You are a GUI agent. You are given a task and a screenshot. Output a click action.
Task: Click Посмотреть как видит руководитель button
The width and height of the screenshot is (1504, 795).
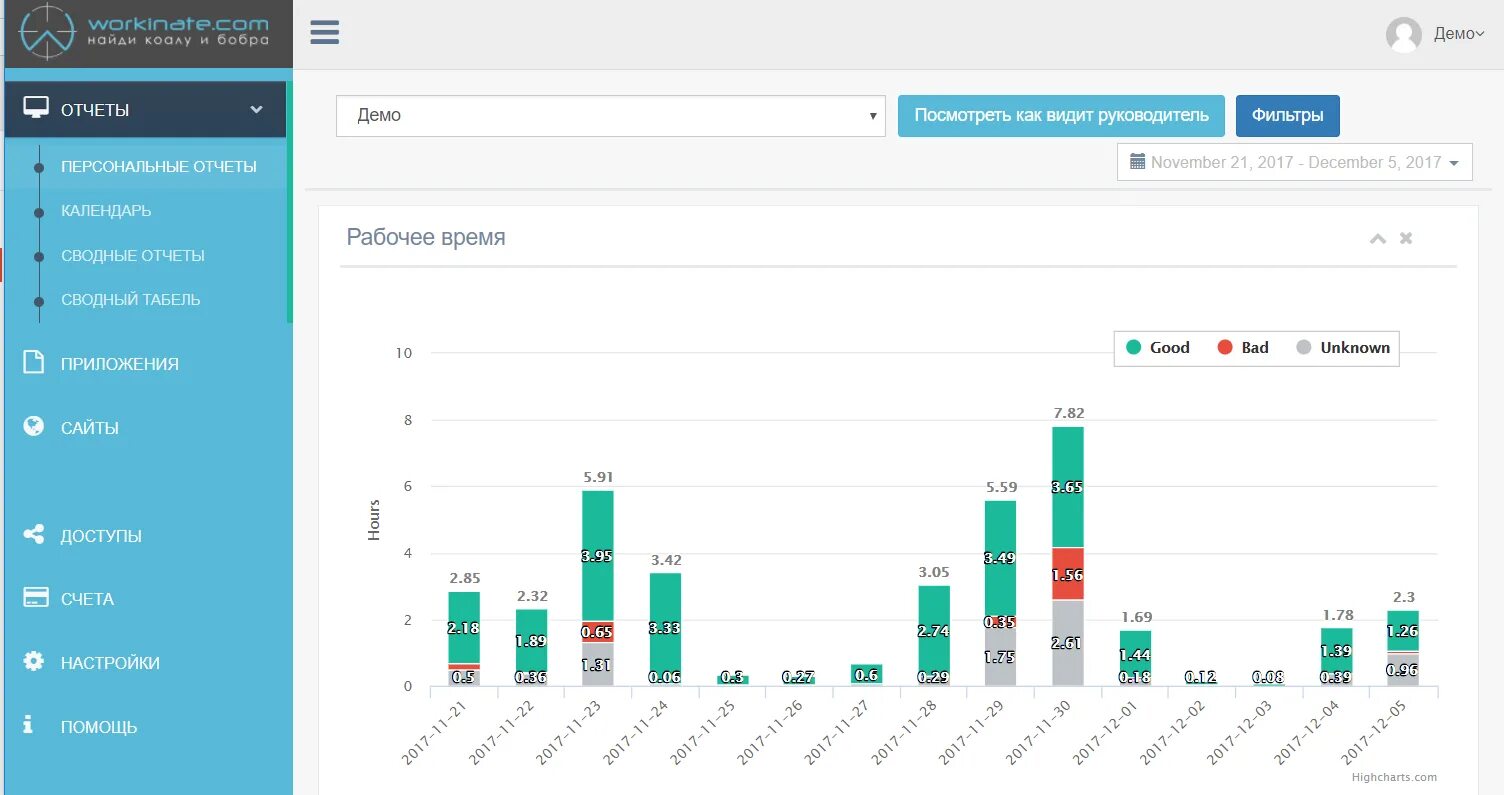[1061, 116]
